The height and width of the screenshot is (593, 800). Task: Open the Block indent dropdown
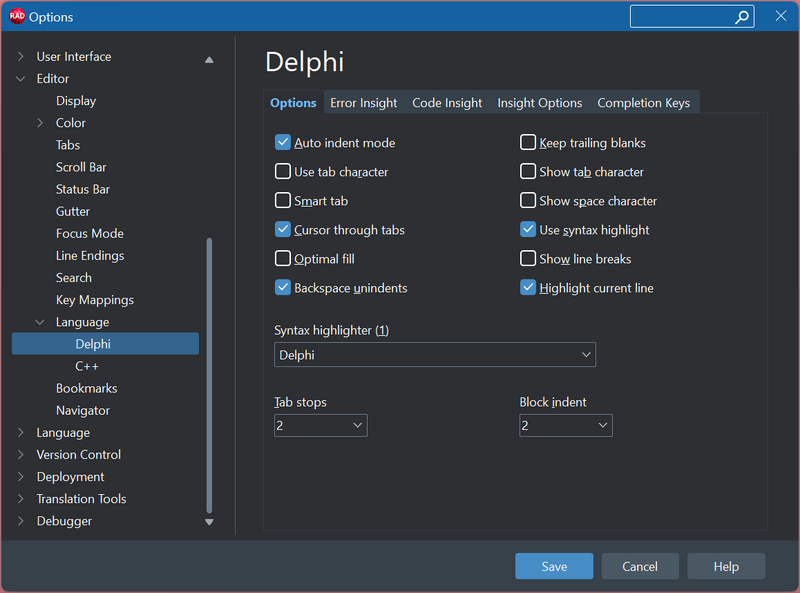tap(566, 425)
